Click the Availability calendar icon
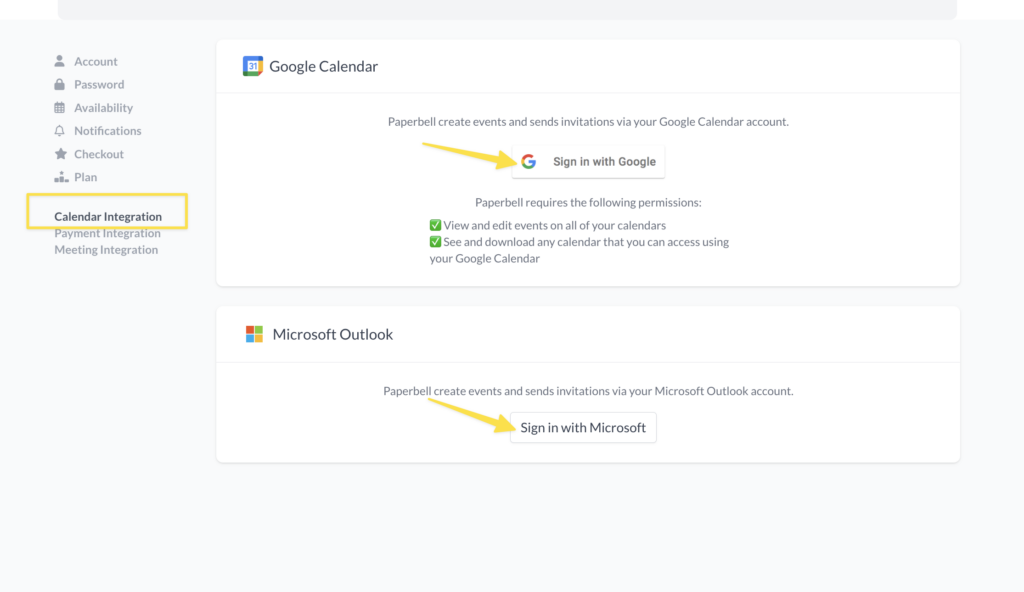This screenshot has height=592, width=1024. 60,107
